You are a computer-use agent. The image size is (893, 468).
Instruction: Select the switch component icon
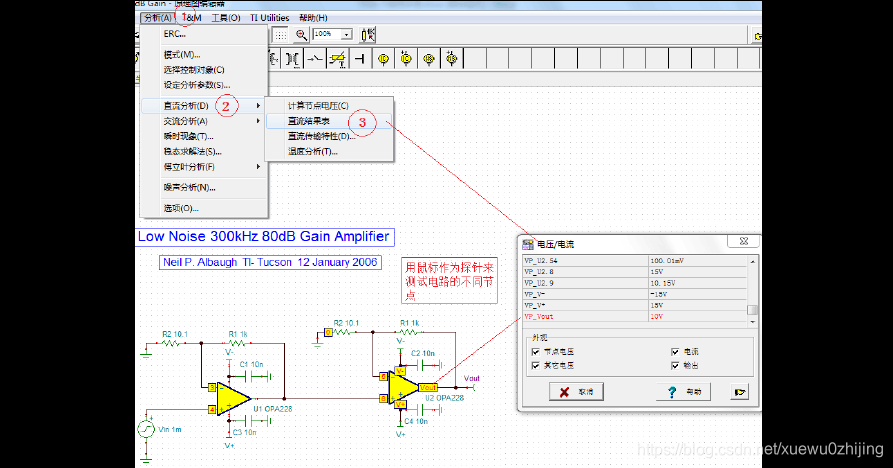pos(314,59)
